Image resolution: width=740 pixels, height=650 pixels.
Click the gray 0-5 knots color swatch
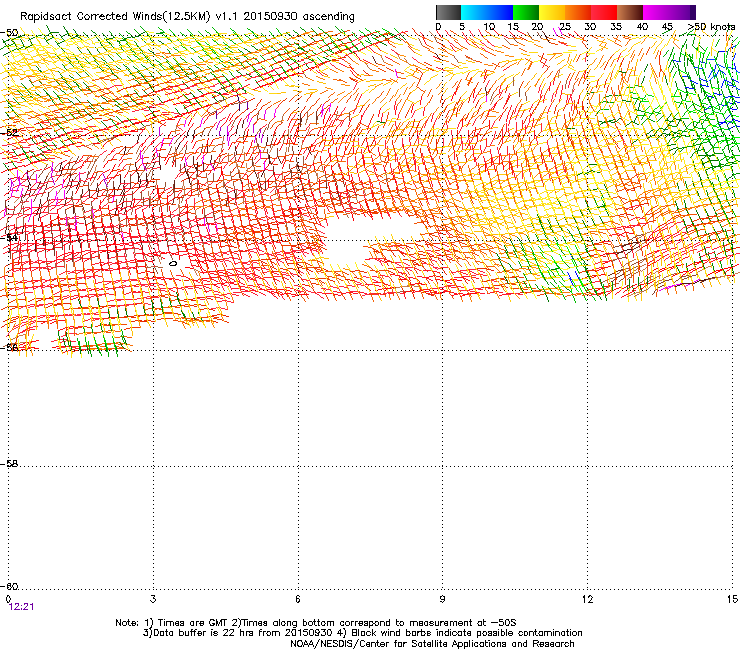click(x=448, y=12)
